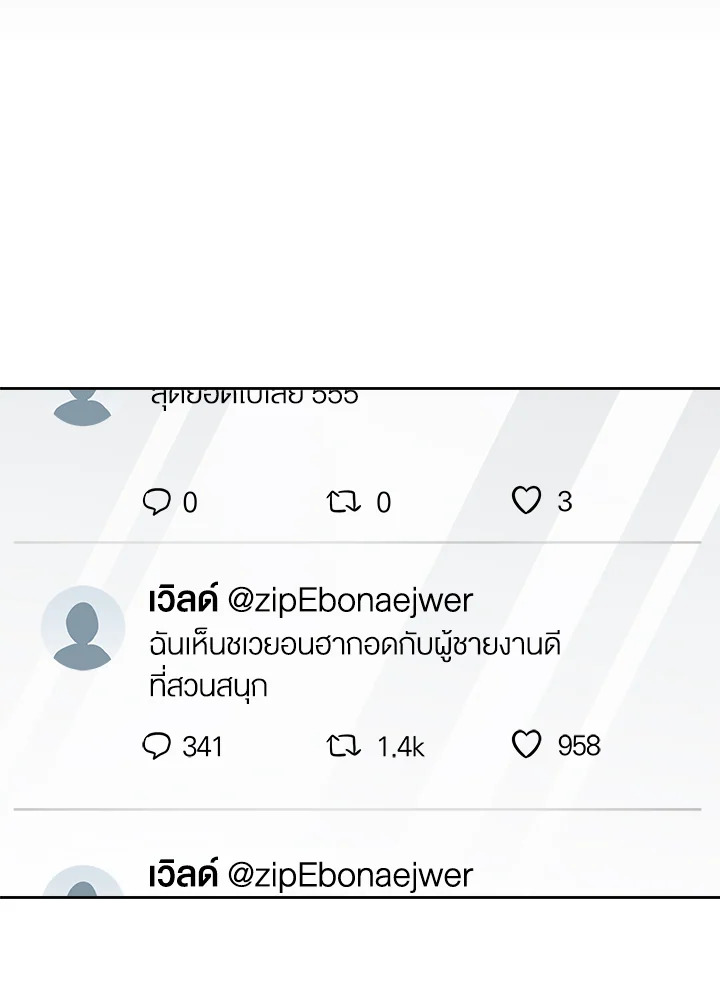Retweet the post with 1.4k retweets
This screenshot has width=720, height=998.
click(x=344, y=745)
